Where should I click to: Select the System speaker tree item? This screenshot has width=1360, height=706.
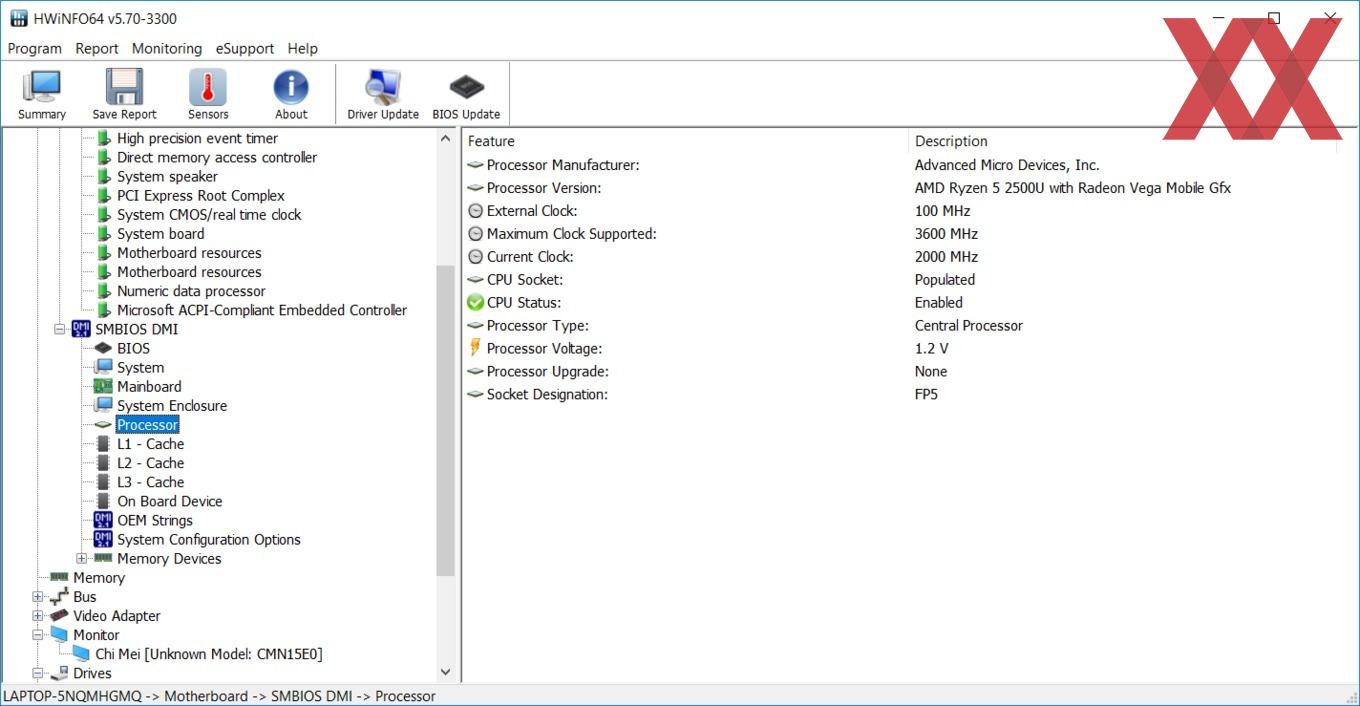tap(167, 176)
